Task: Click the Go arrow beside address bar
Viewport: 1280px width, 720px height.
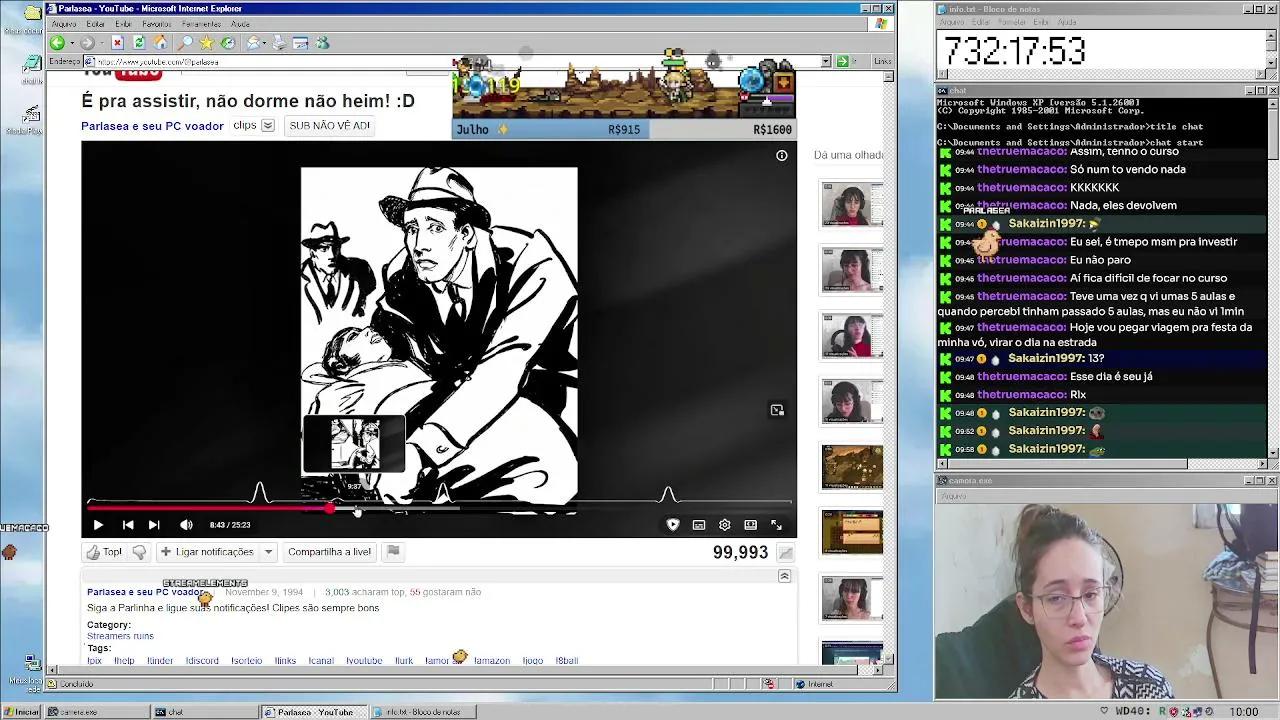Action: click(x=842, y=62)
